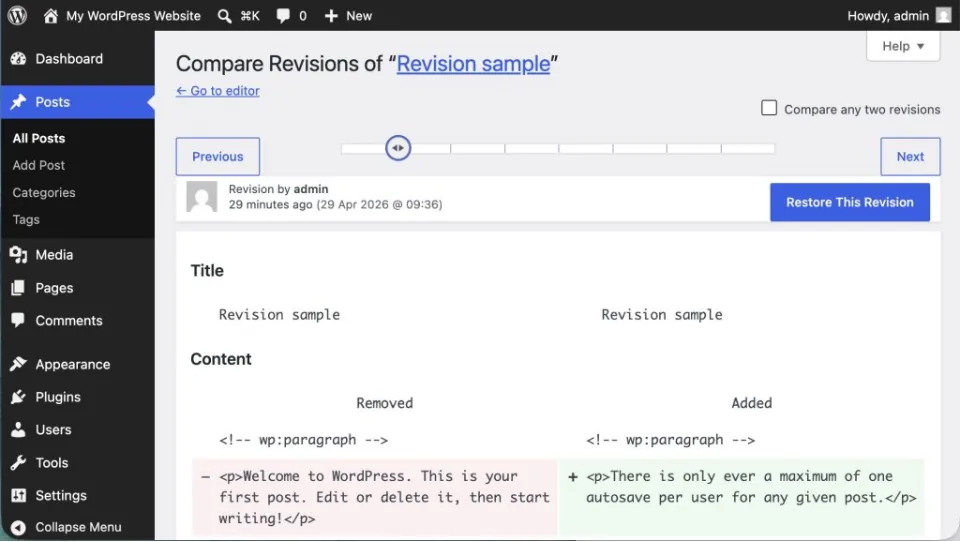Click the Collapse Menu arrow icon

(18, 527)
